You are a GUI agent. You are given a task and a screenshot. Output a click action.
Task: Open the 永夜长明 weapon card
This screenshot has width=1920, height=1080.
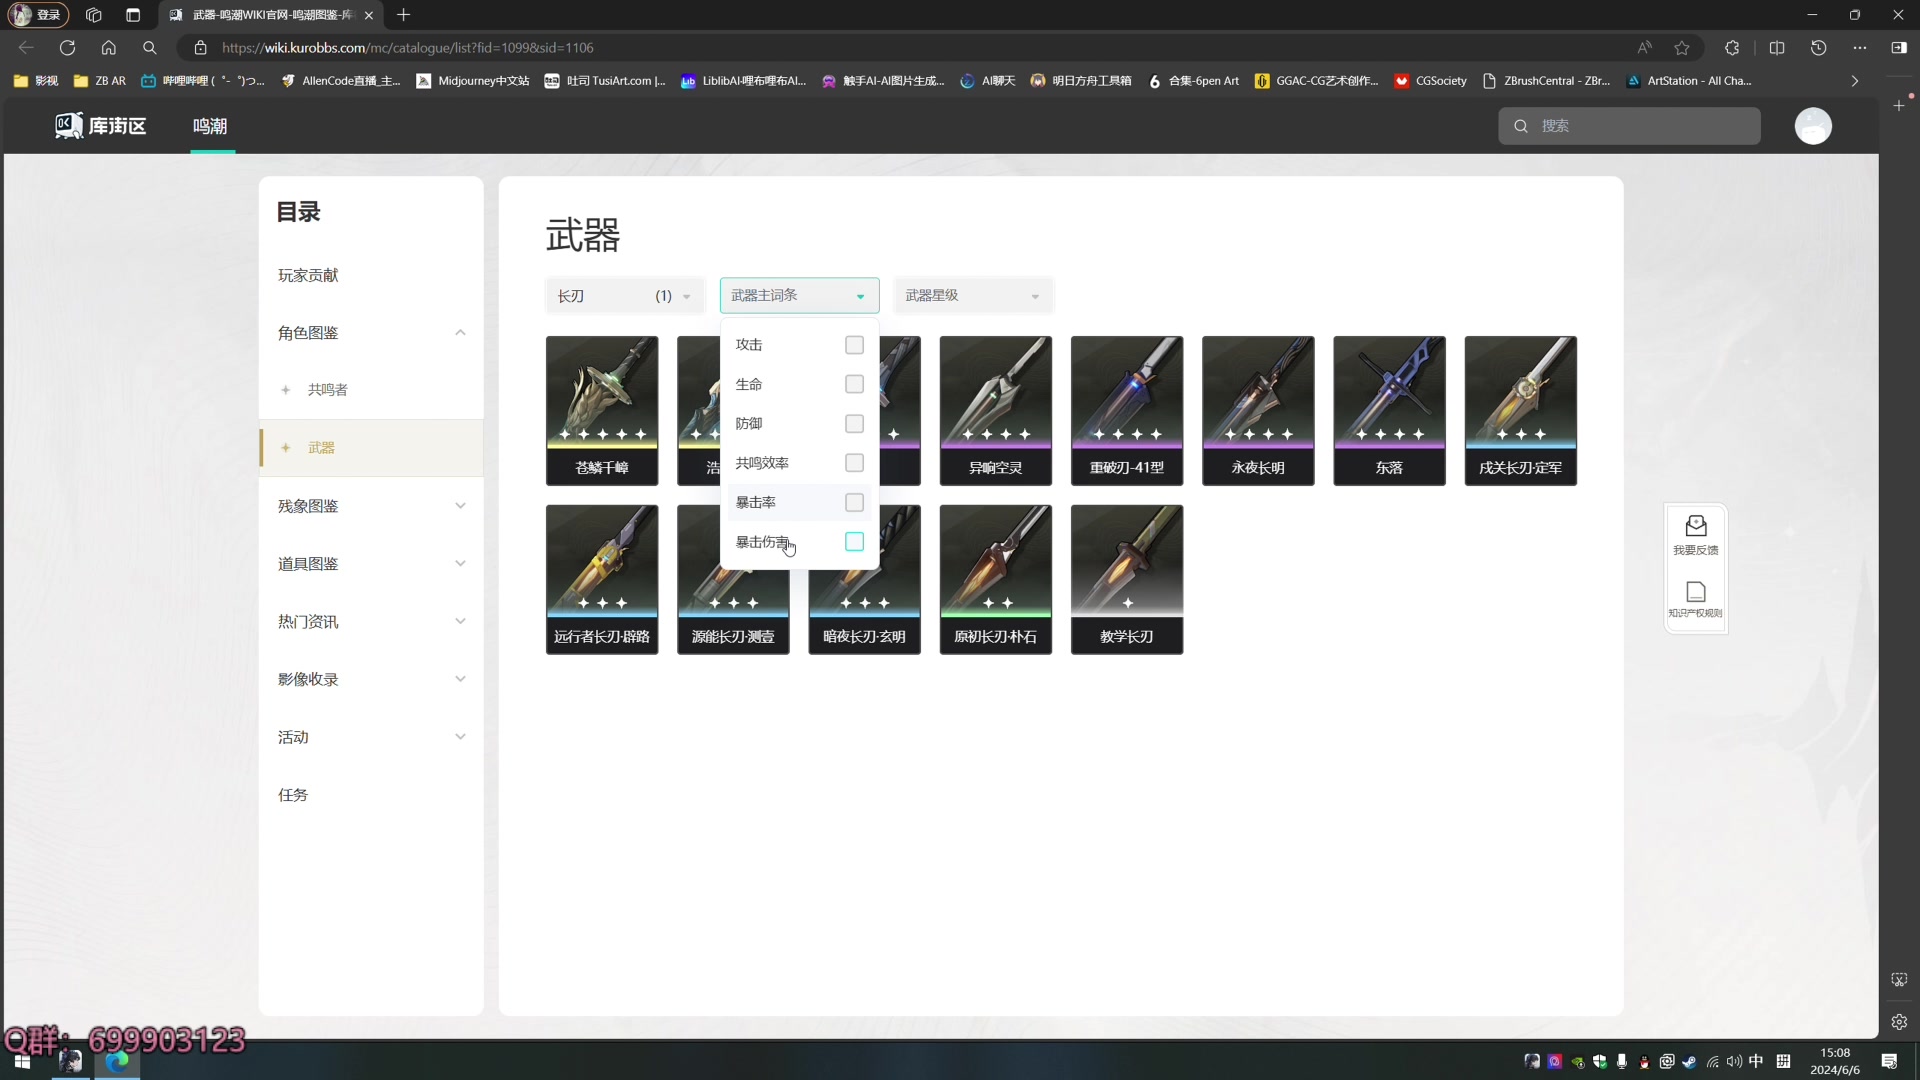[x=1258, y=411]
